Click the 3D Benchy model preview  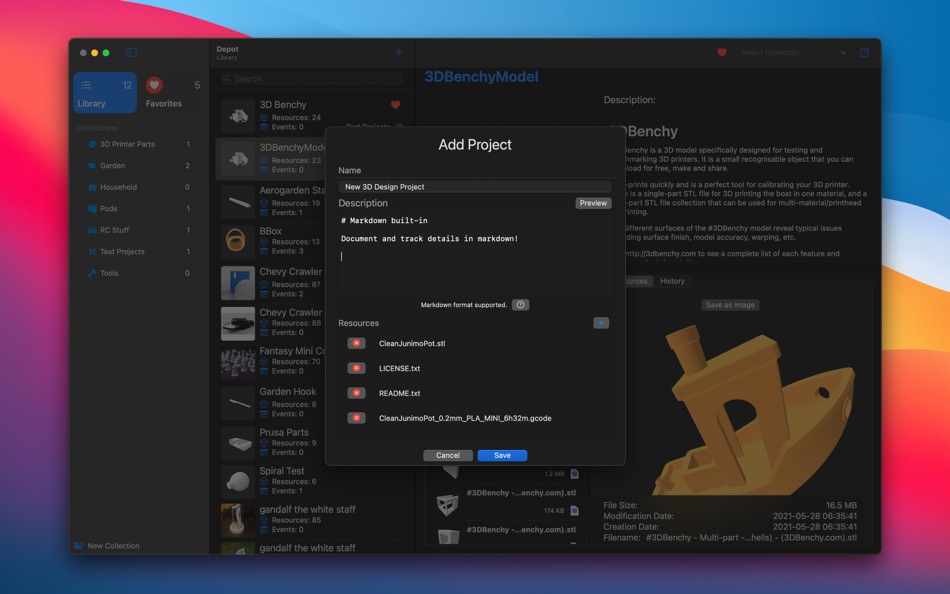pyautogui.click(x=752, y=409)
